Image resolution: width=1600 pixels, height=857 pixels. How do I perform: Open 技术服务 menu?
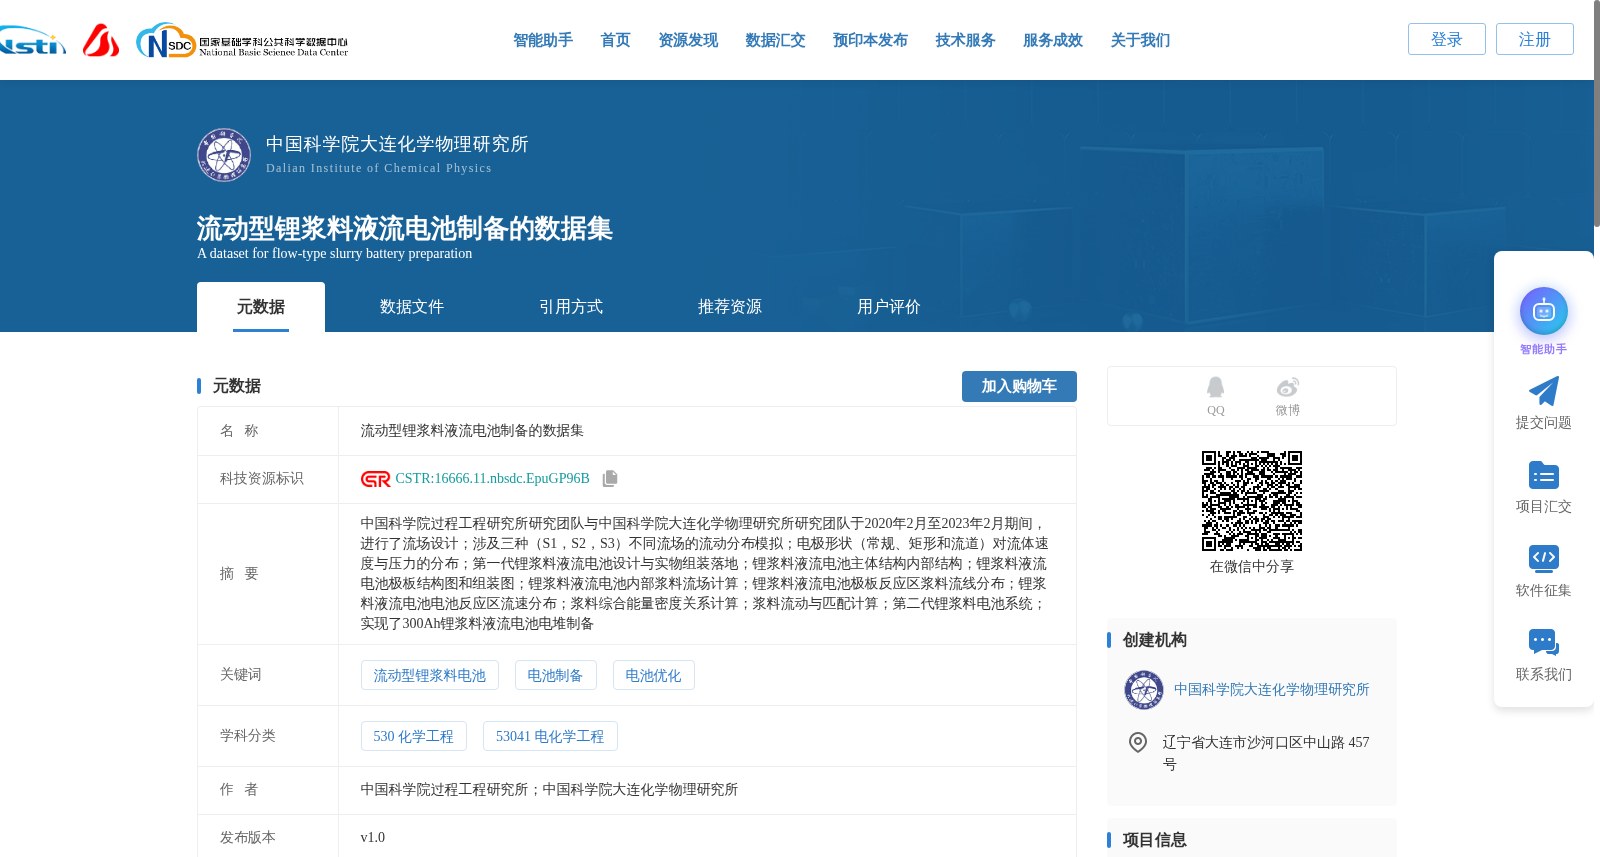965,40
